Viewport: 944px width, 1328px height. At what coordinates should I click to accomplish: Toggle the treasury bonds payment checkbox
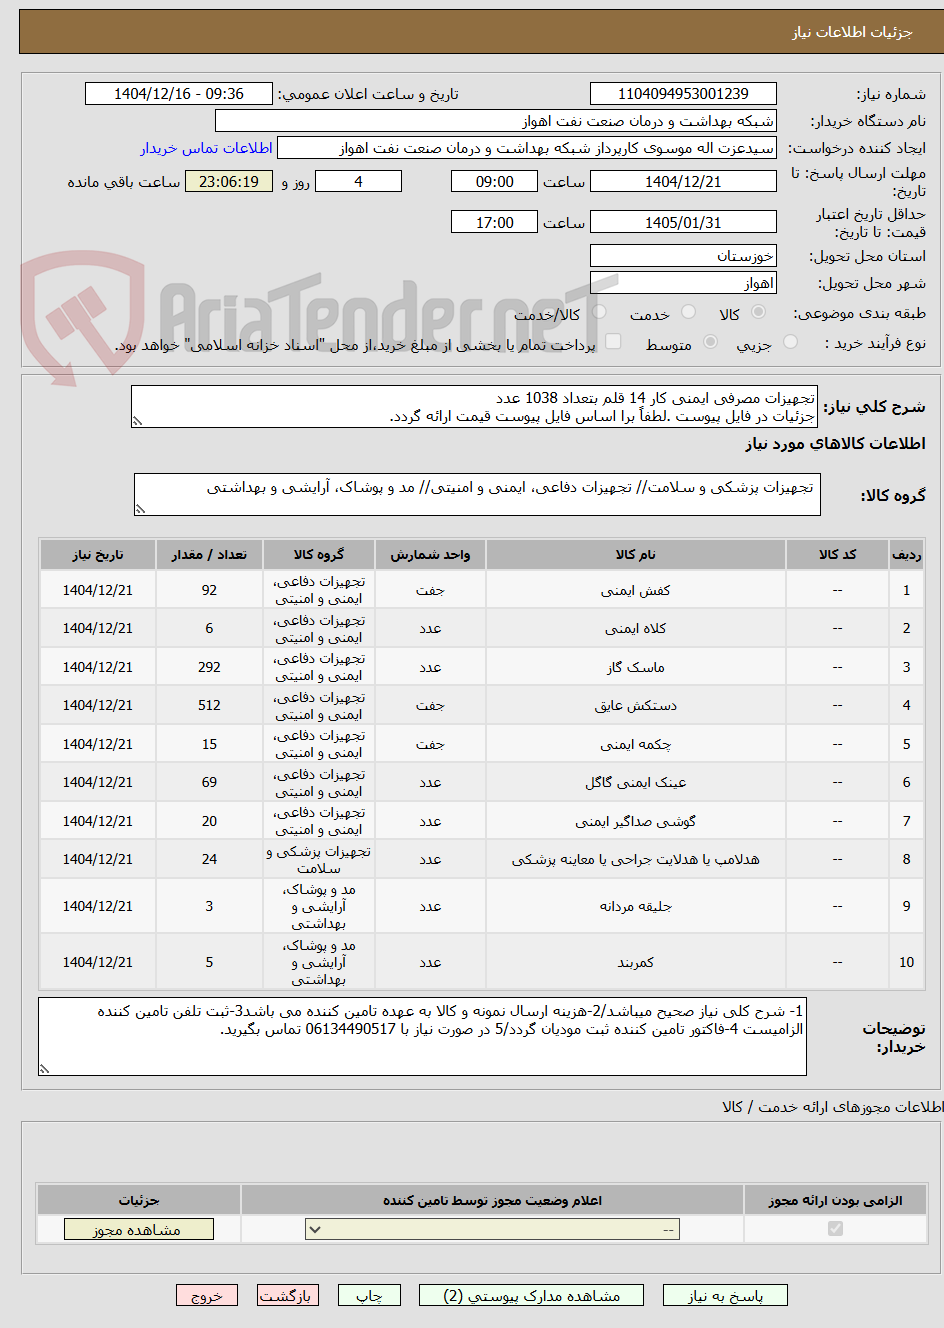pyautogui.click(x=614, y=342)
